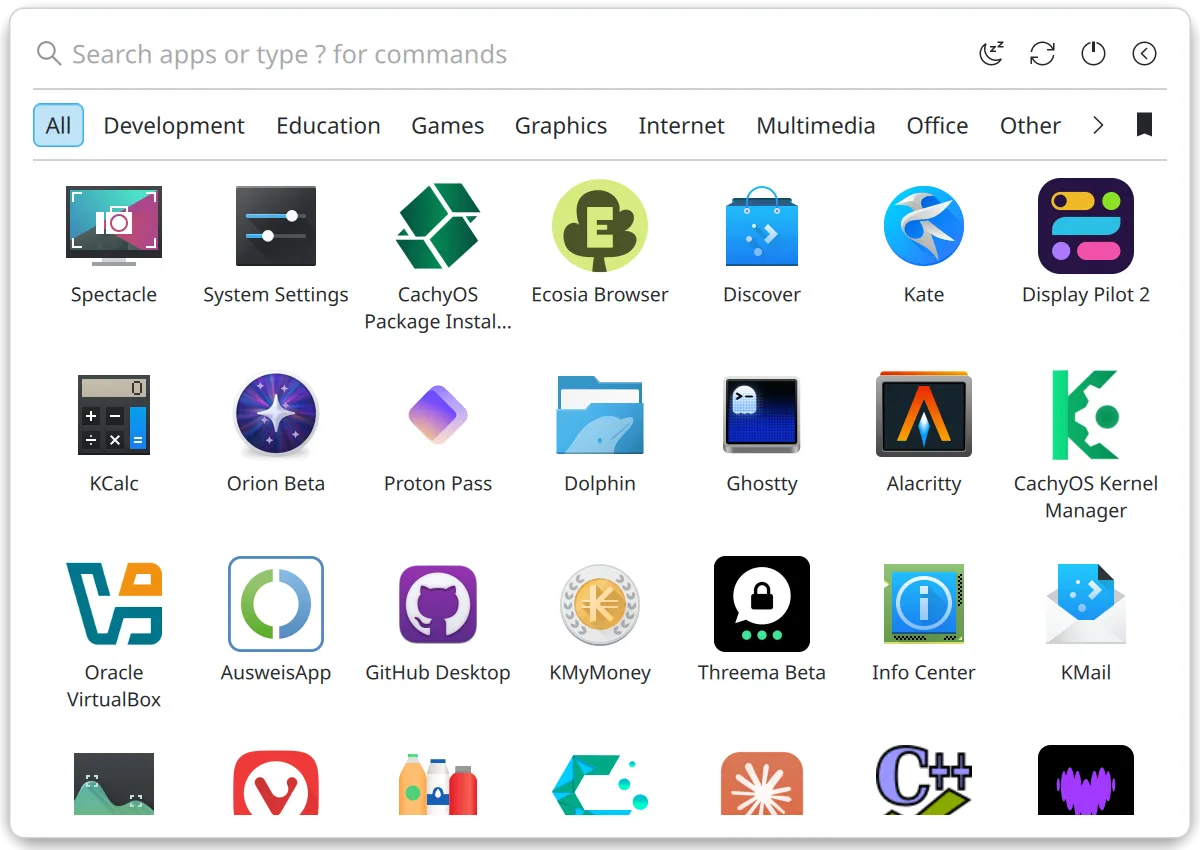This screenshot has height=850, width=1200.
Task: Open Display Pilot 2
Action: 1086,226
